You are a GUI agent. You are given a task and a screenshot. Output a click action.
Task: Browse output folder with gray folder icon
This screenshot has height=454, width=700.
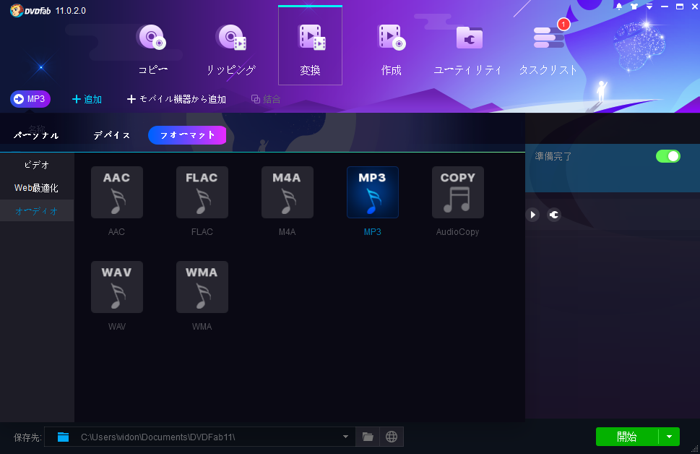(367, 437)
